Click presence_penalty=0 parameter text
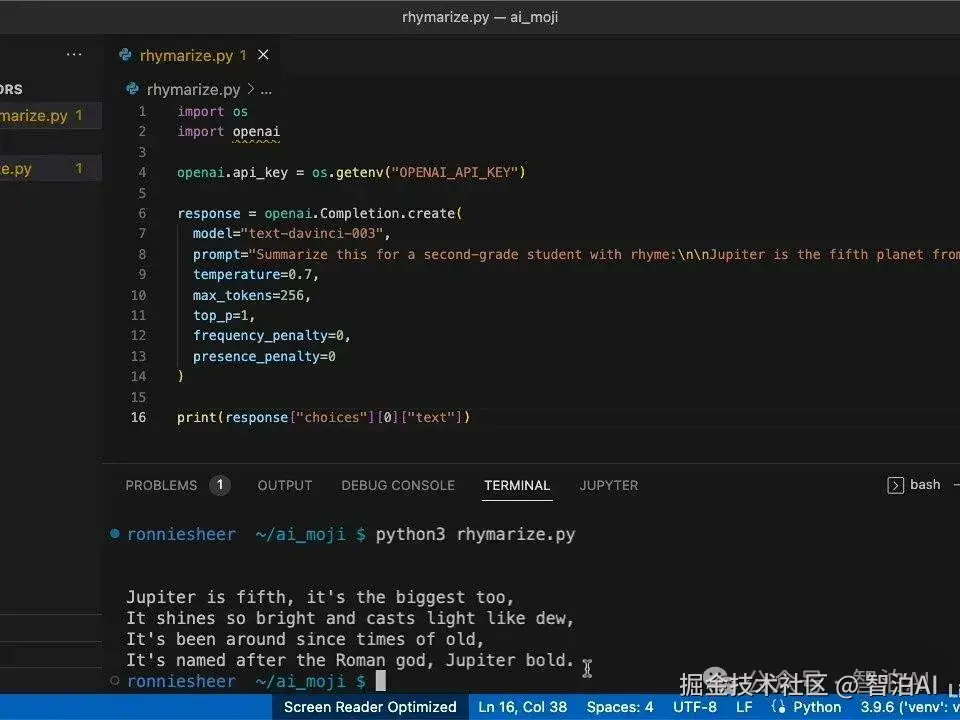 pyautogui.click(x=264, y=356)
